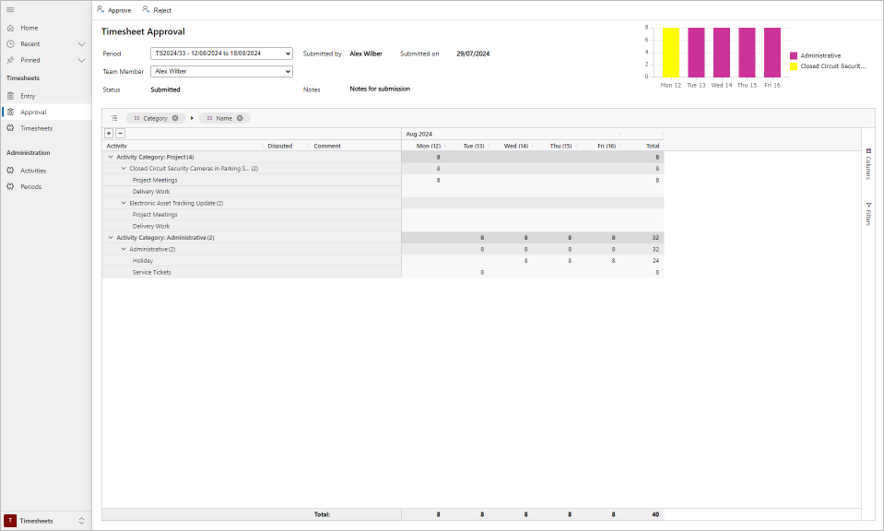Select the Service Tickets row

tap(383, 272)
